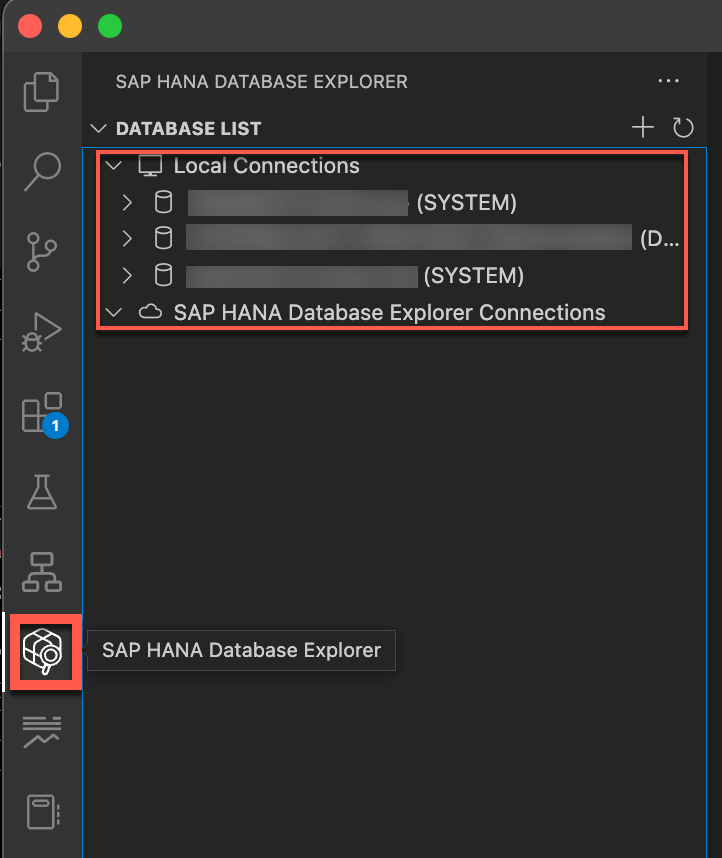
Task: Select SAP HANA Database Explorer Connections label
Action: click(x=389, y=312)
